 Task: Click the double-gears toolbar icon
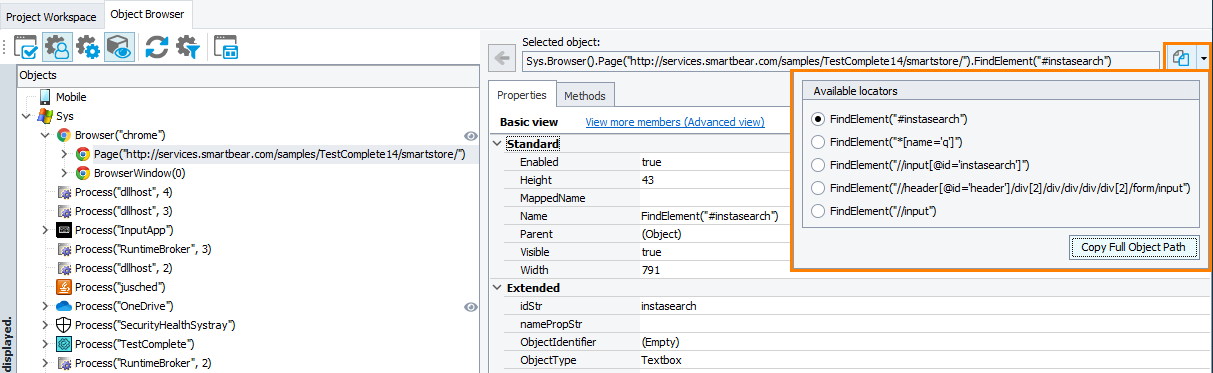coord(87,48)
